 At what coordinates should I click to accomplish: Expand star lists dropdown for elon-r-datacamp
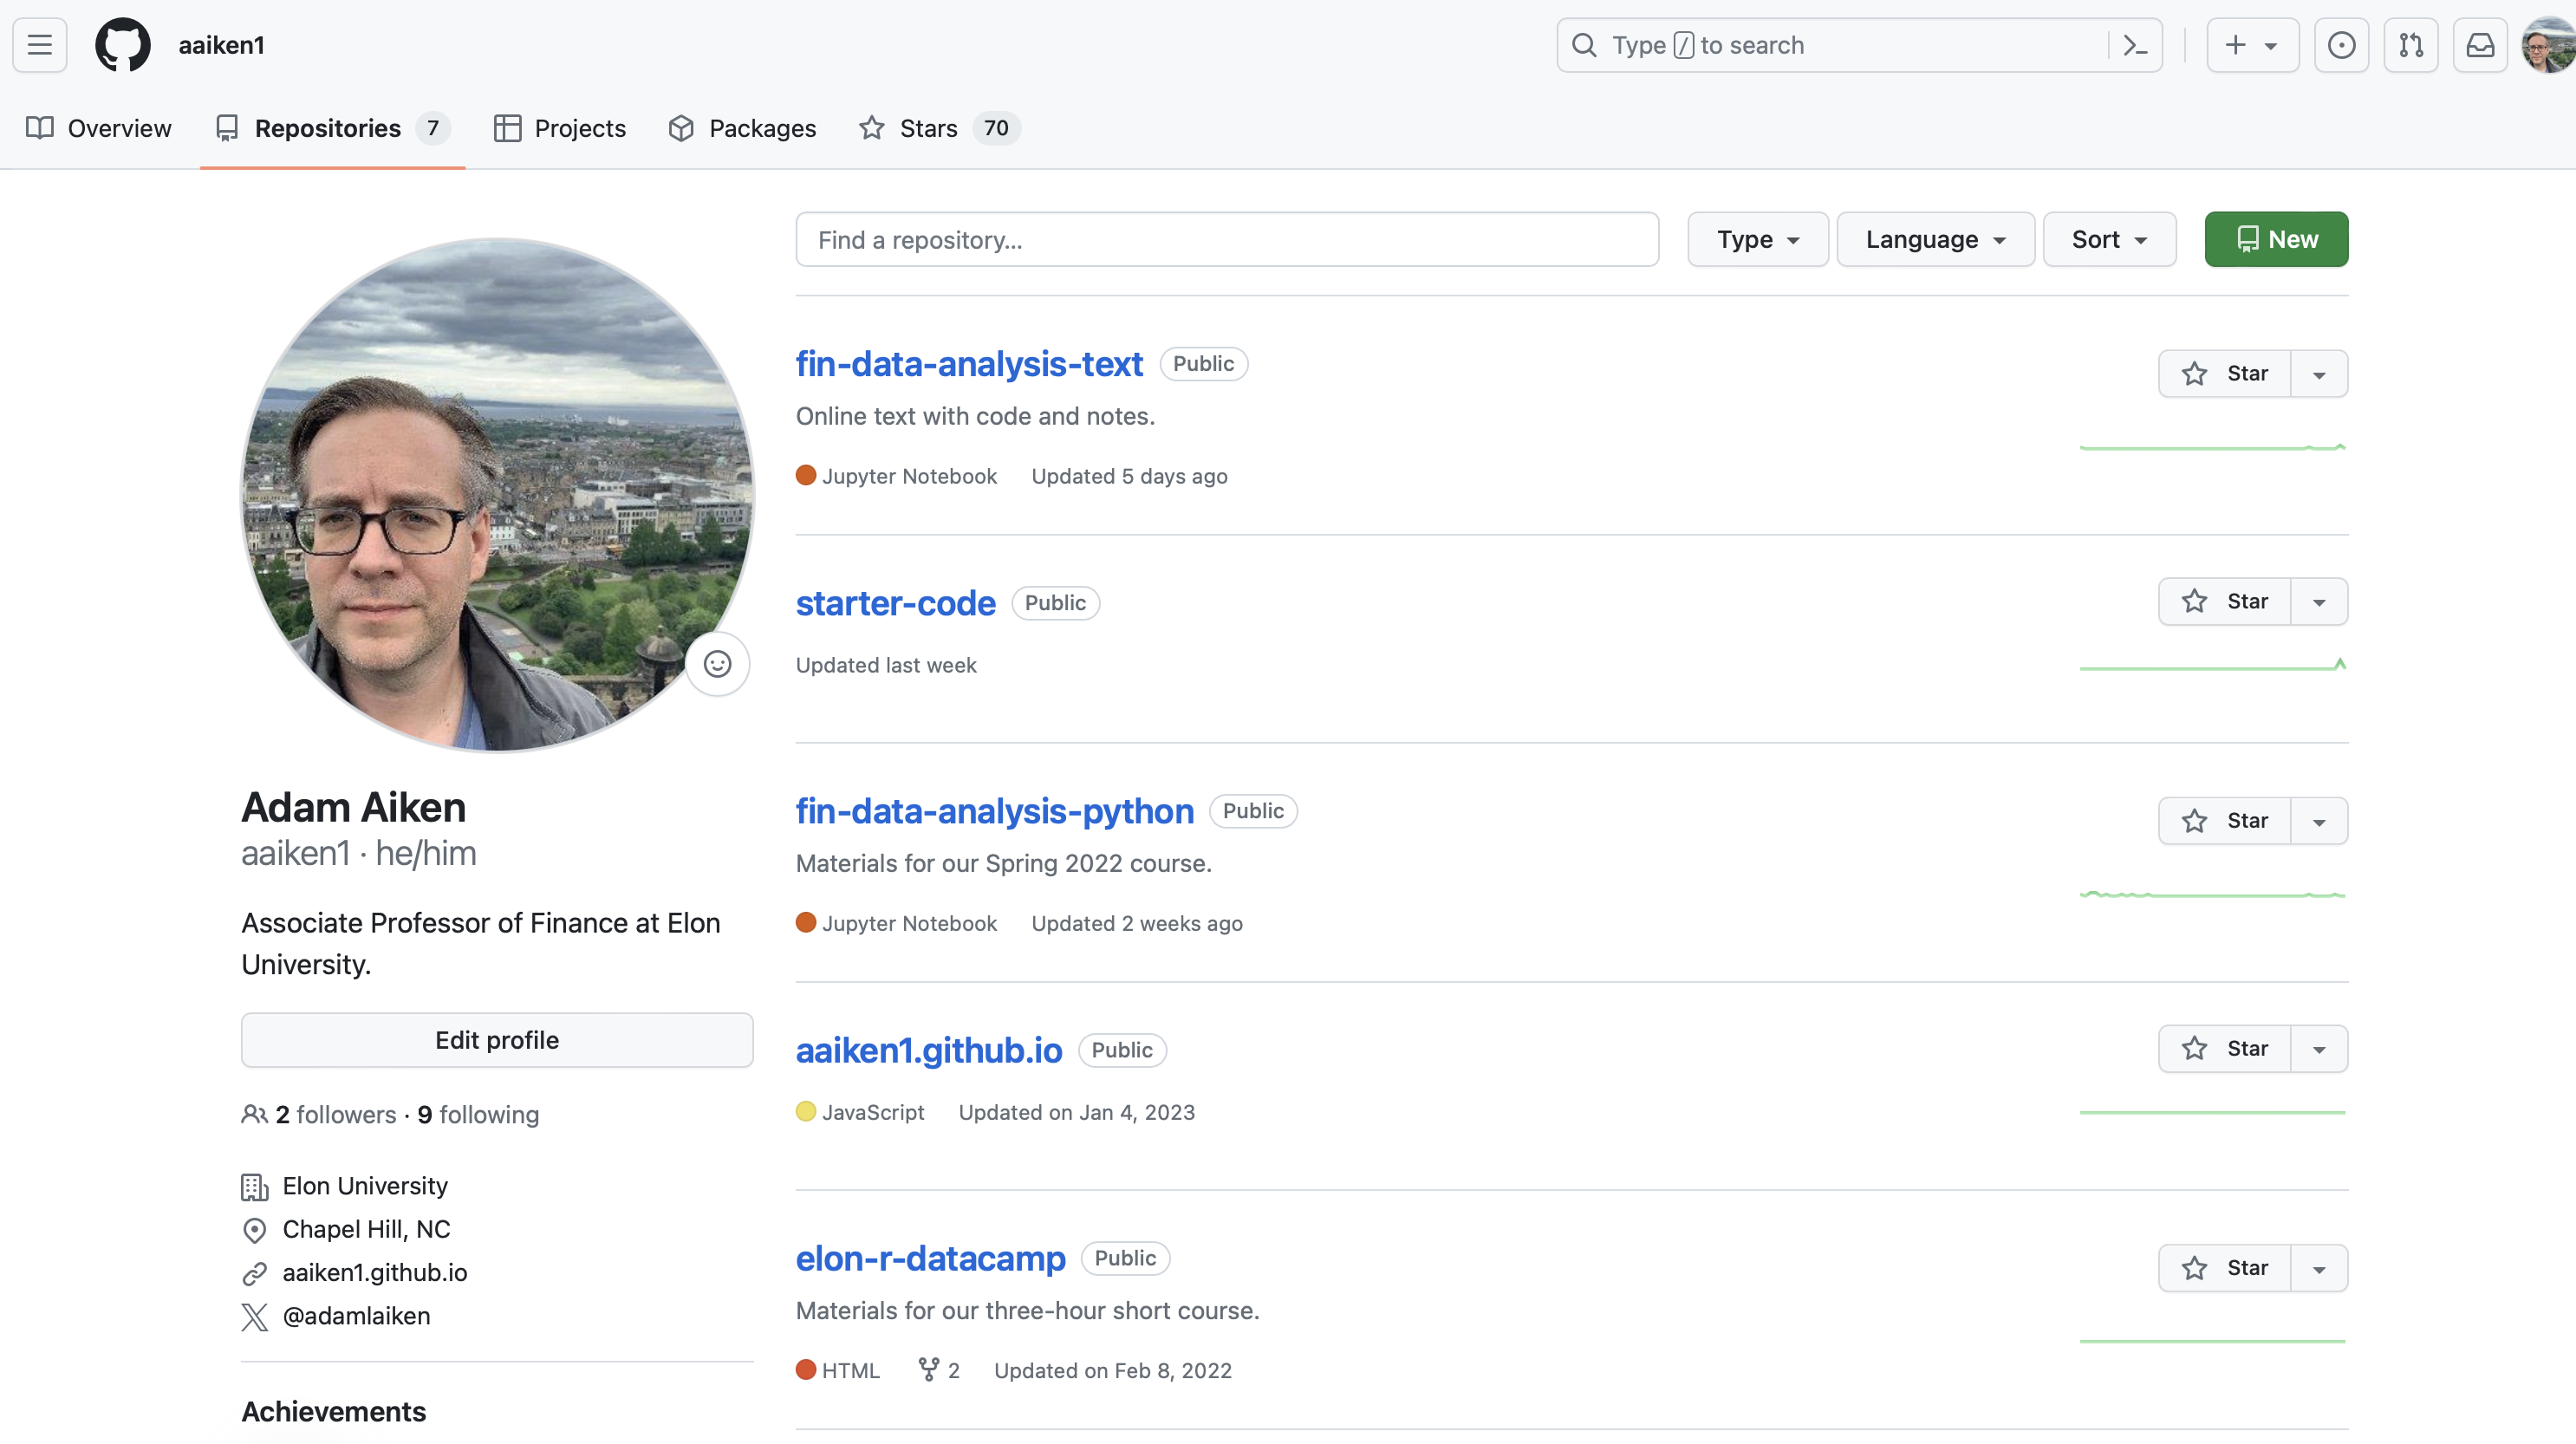[2319, 1268]
